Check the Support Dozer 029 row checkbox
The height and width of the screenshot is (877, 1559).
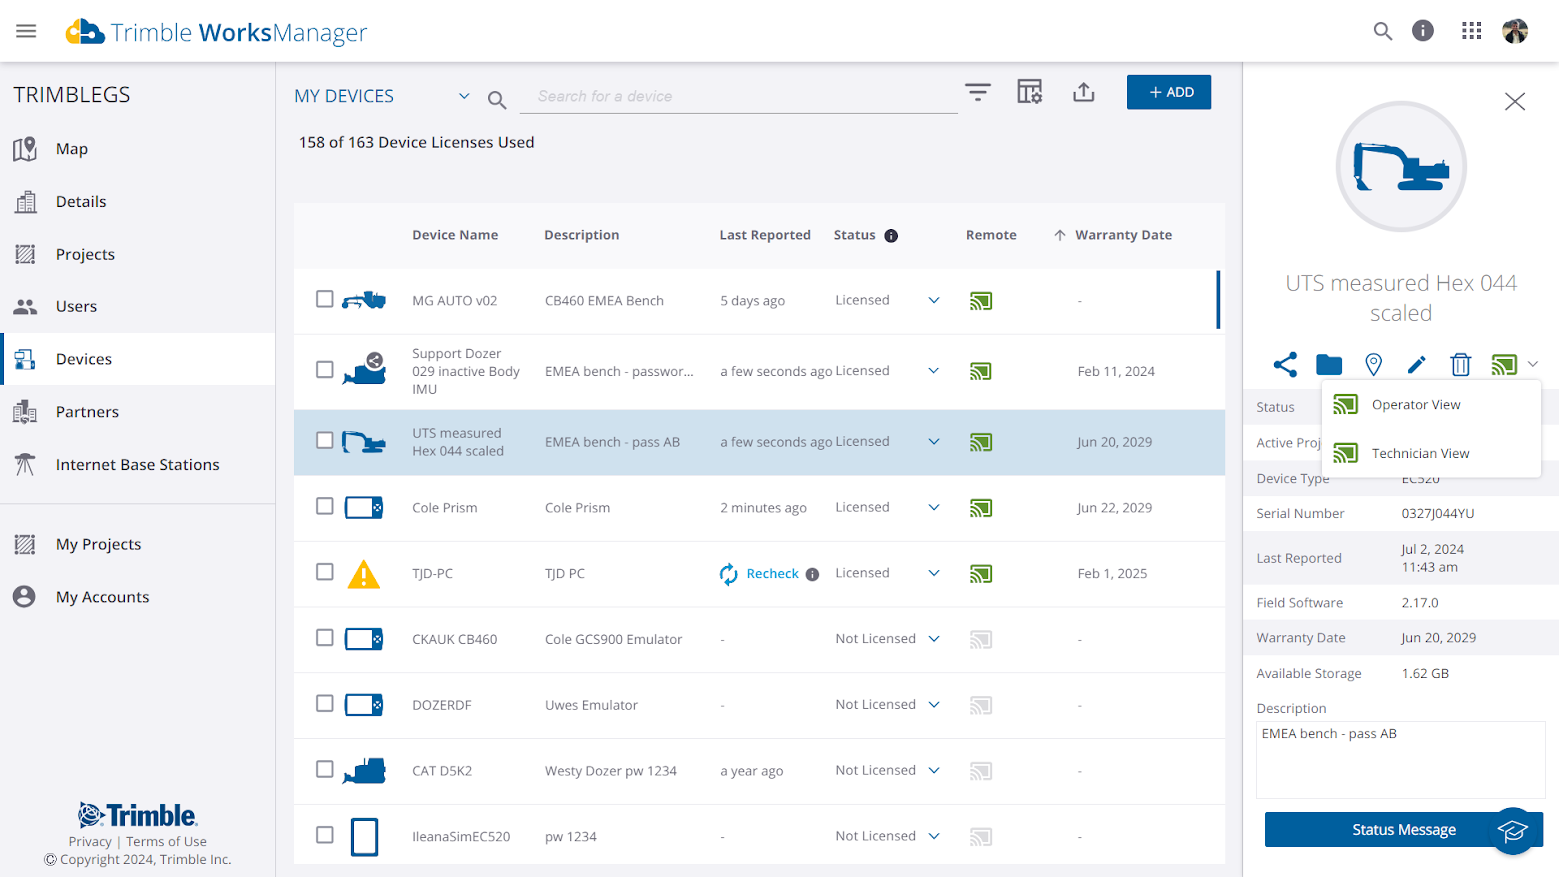click(324, 370)
